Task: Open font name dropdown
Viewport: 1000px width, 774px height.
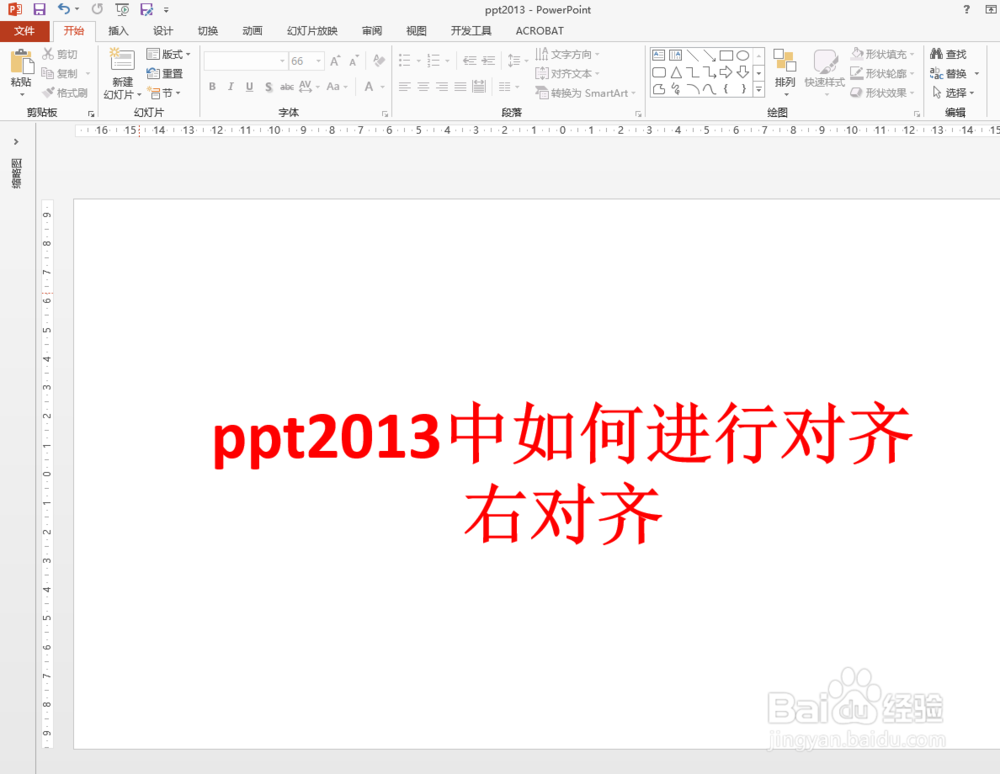Action: click(283, 61)
